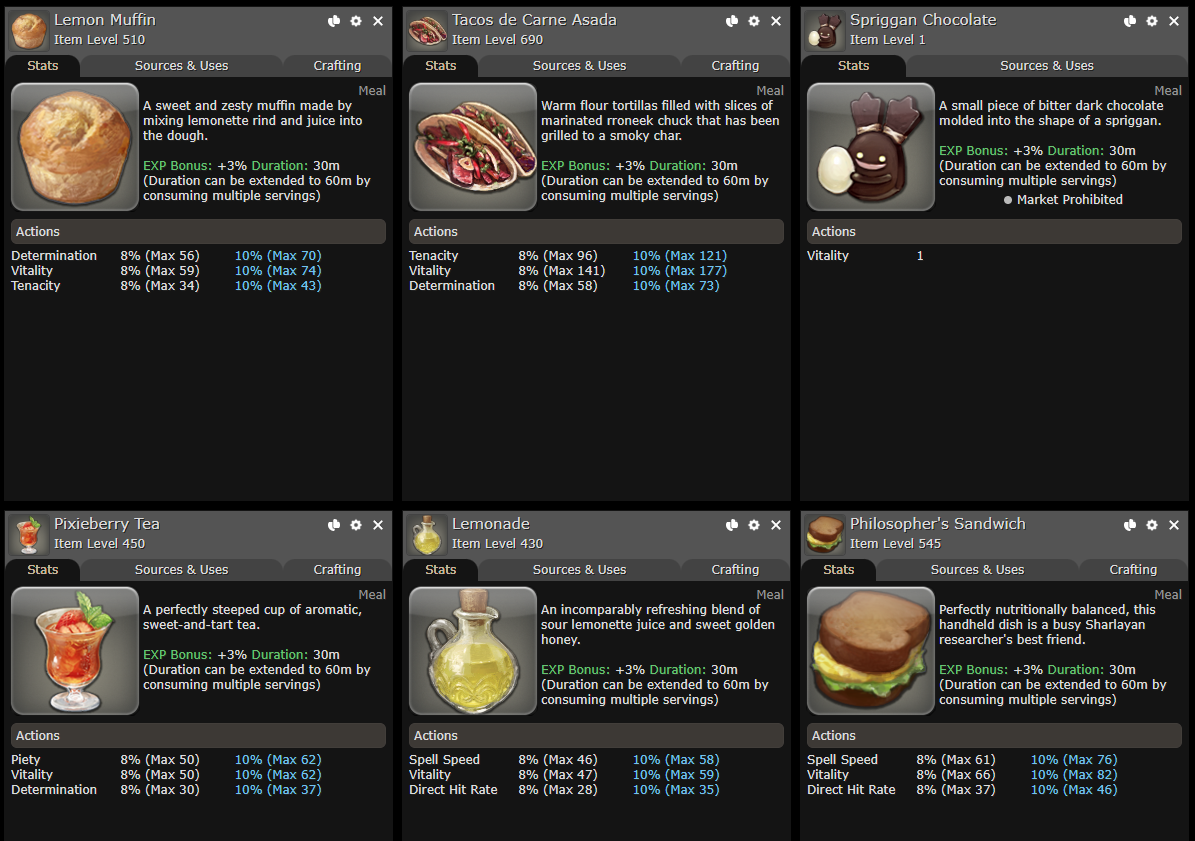Open settings gear on Spriggan Chocolate panel

(x=1152, y=21)
